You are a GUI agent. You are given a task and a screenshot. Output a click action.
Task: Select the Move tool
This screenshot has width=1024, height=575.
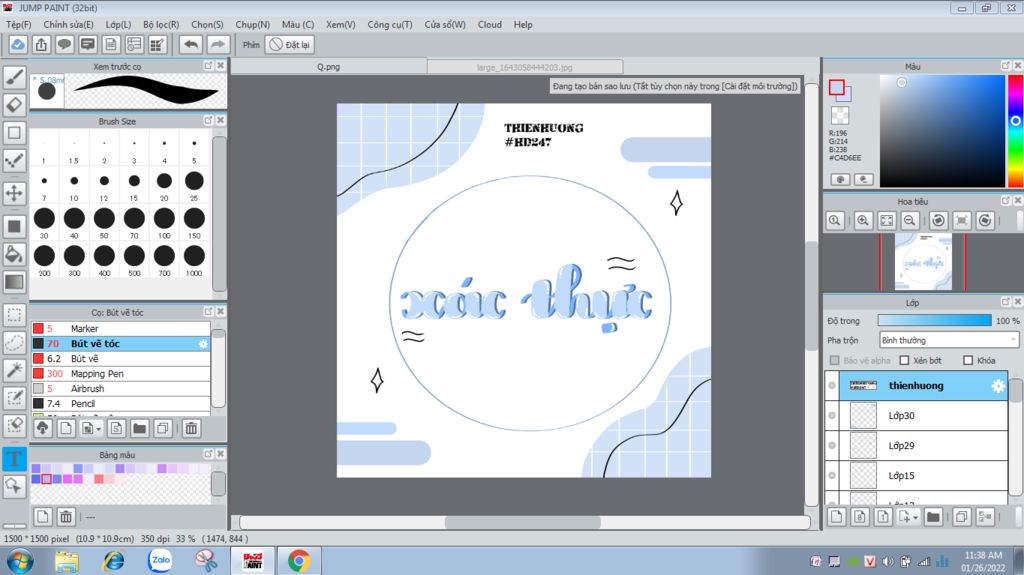(x=14, y=193)
